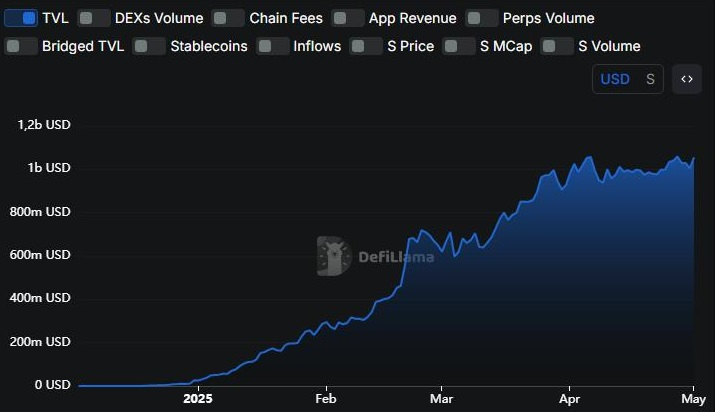Toggle the TVL chart series off
Viewport: 715px width, 412px height.
coord(22,18)
